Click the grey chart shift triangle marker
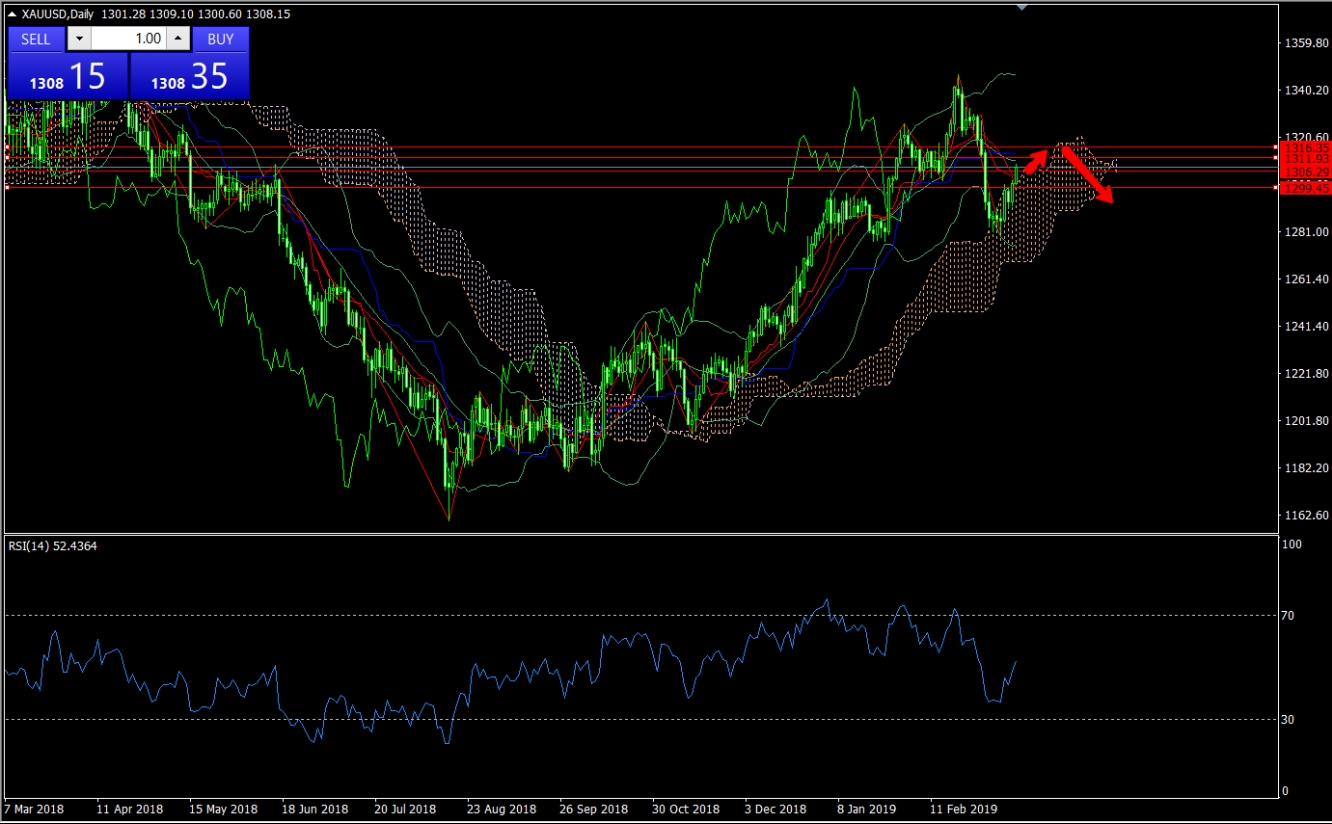The image size is (1332, 824). (x=1021, y=7)
